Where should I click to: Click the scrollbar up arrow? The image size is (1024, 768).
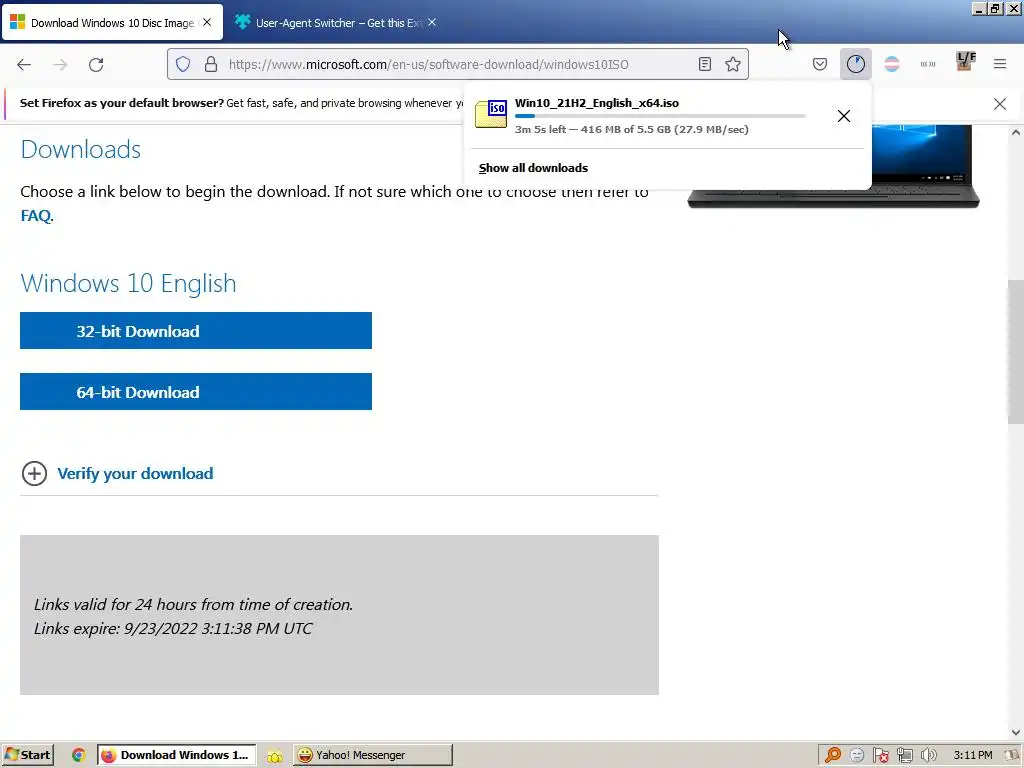[1016, 133]
